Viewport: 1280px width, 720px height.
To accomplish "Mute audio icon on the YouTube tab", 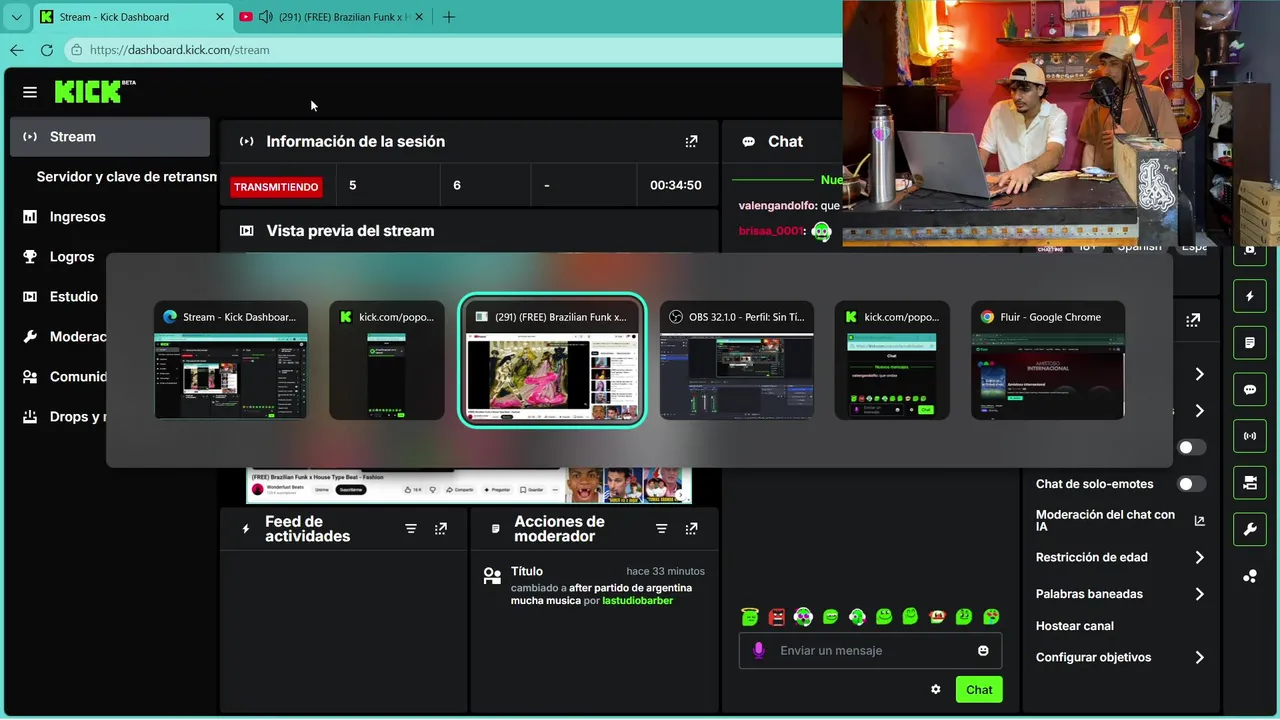I will tap(265, 17).
